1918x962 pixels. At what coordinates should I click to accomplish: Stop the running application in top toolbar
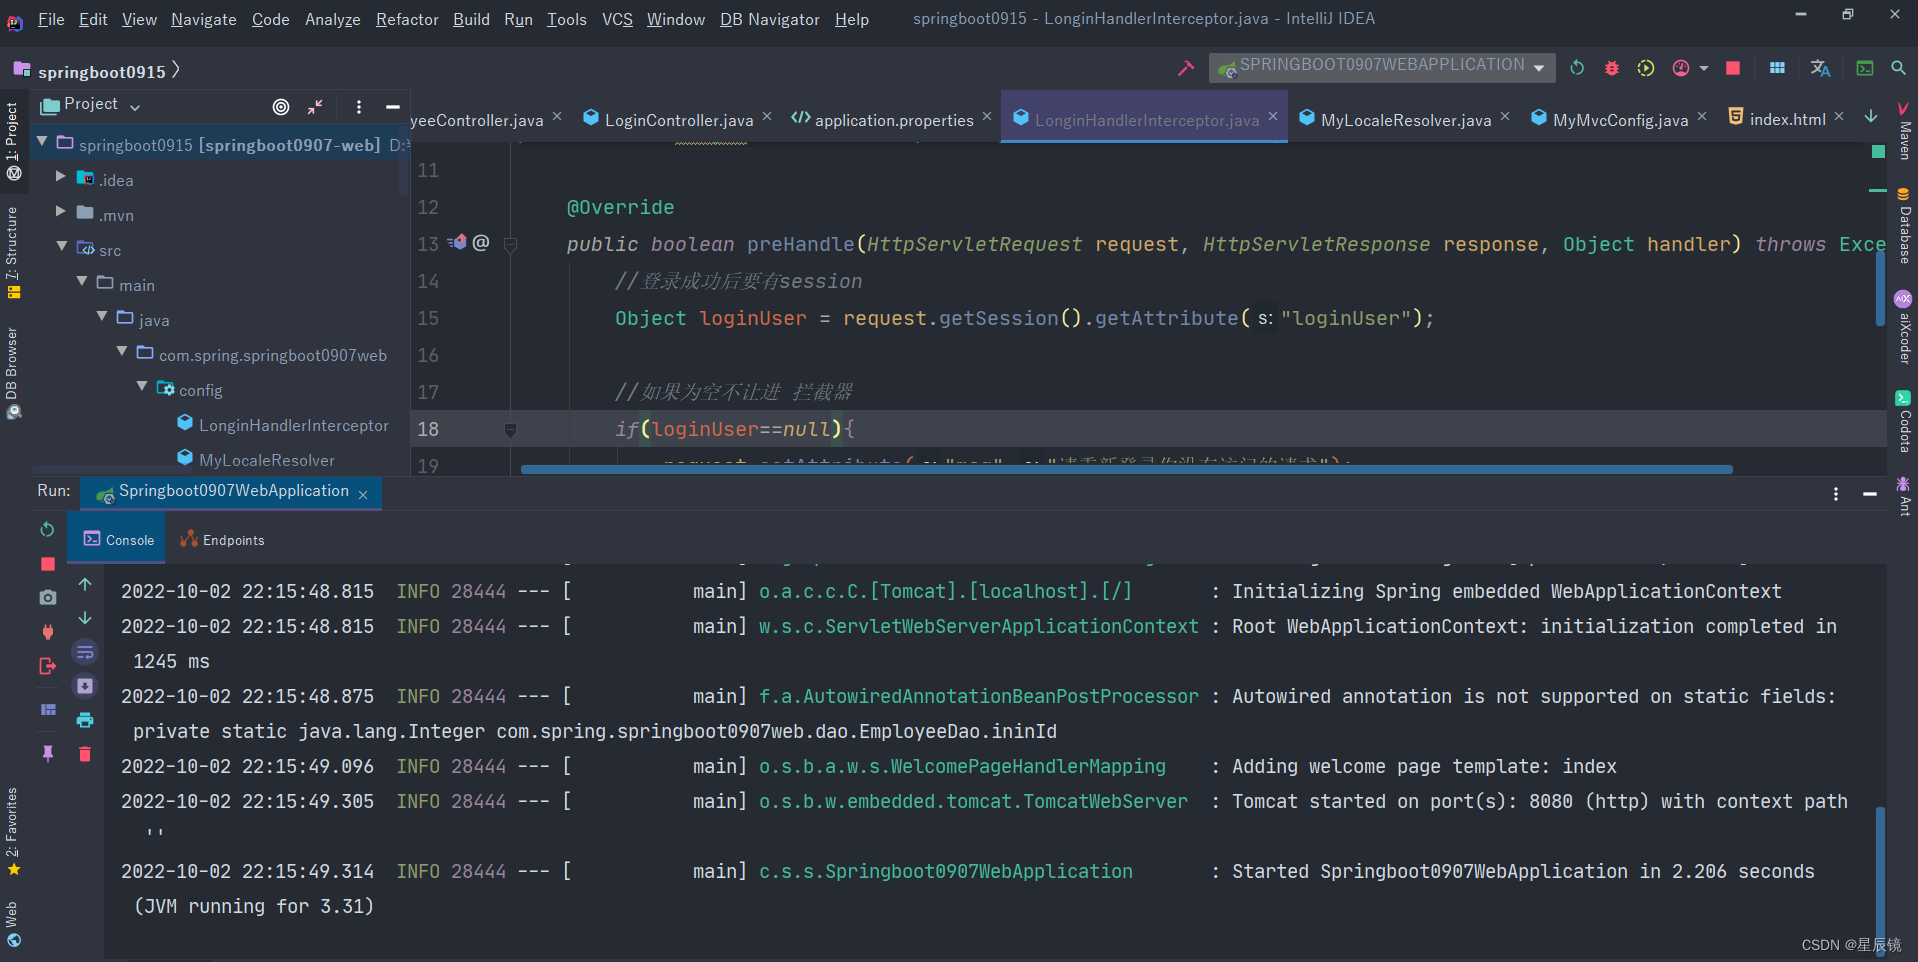click(x=1733, y=68)
